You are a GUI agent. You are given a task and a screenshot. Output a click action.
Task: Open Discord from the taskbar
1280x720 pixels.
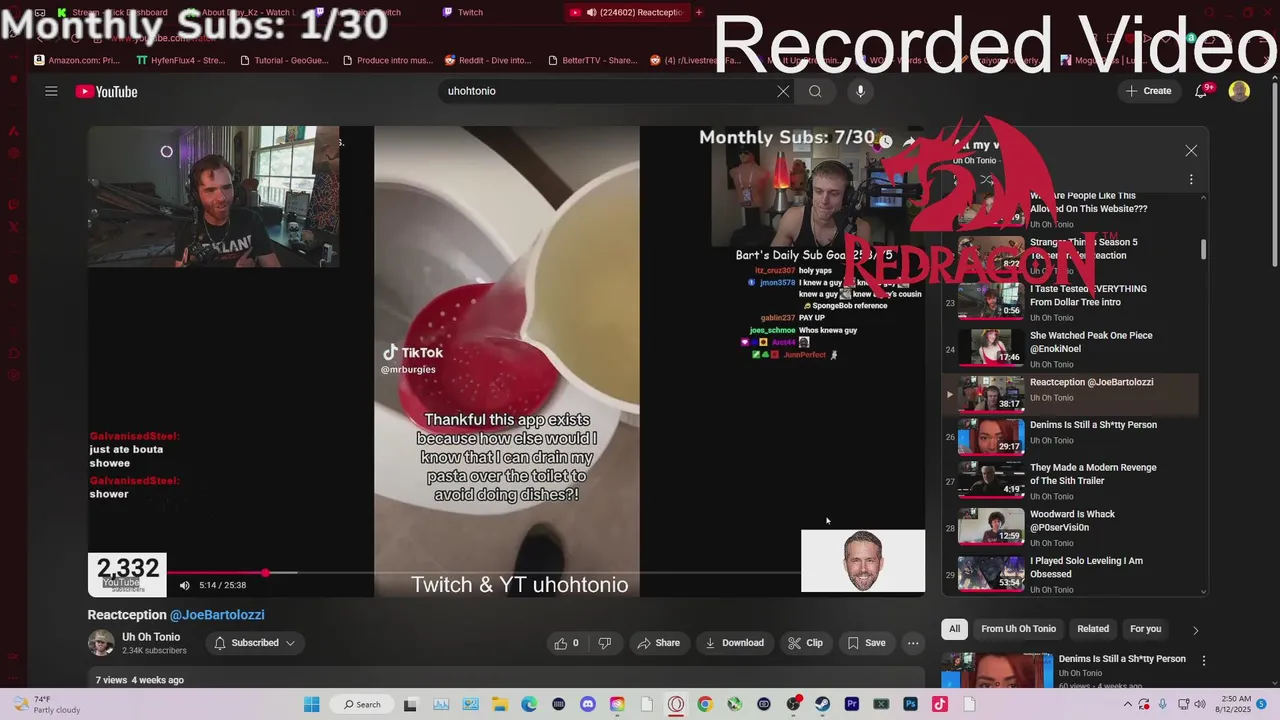tap(587, 704)
